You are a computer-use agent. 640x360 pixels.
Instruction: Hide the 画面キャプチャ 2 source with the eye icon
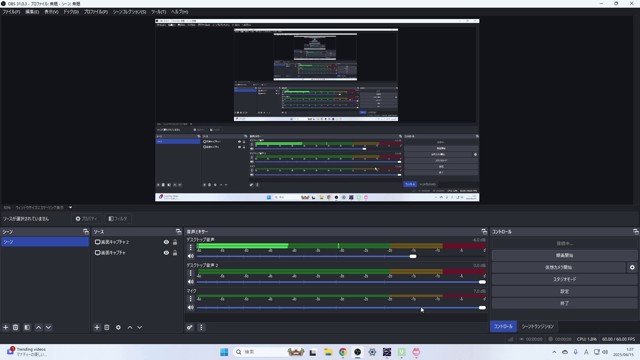tap(166, 242)
